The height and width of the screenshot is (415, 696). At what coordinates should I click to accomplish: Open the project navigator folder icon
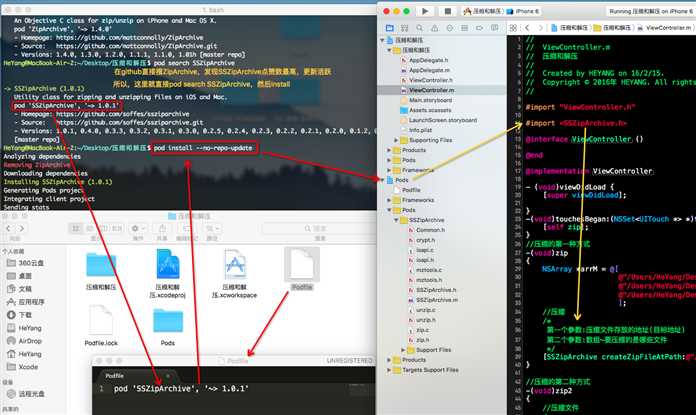[389, 28]
